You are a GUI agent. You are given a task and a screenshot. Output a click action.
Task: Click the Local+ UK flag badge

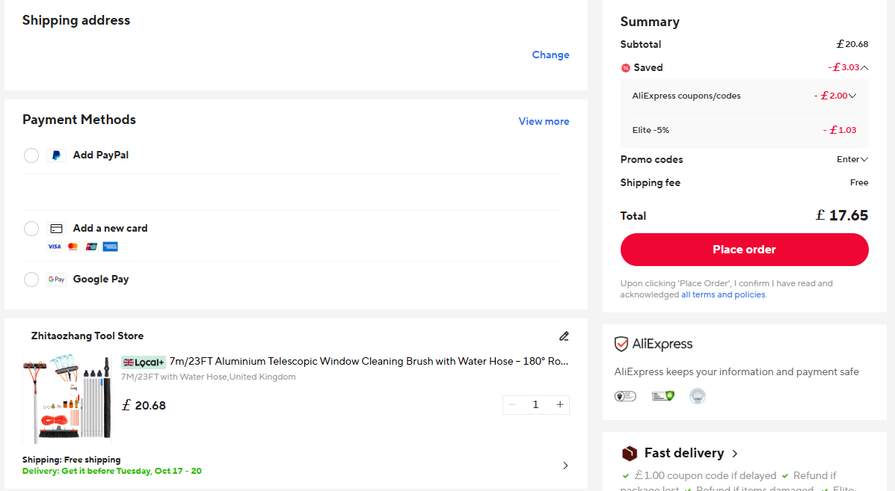pos(143,362)
